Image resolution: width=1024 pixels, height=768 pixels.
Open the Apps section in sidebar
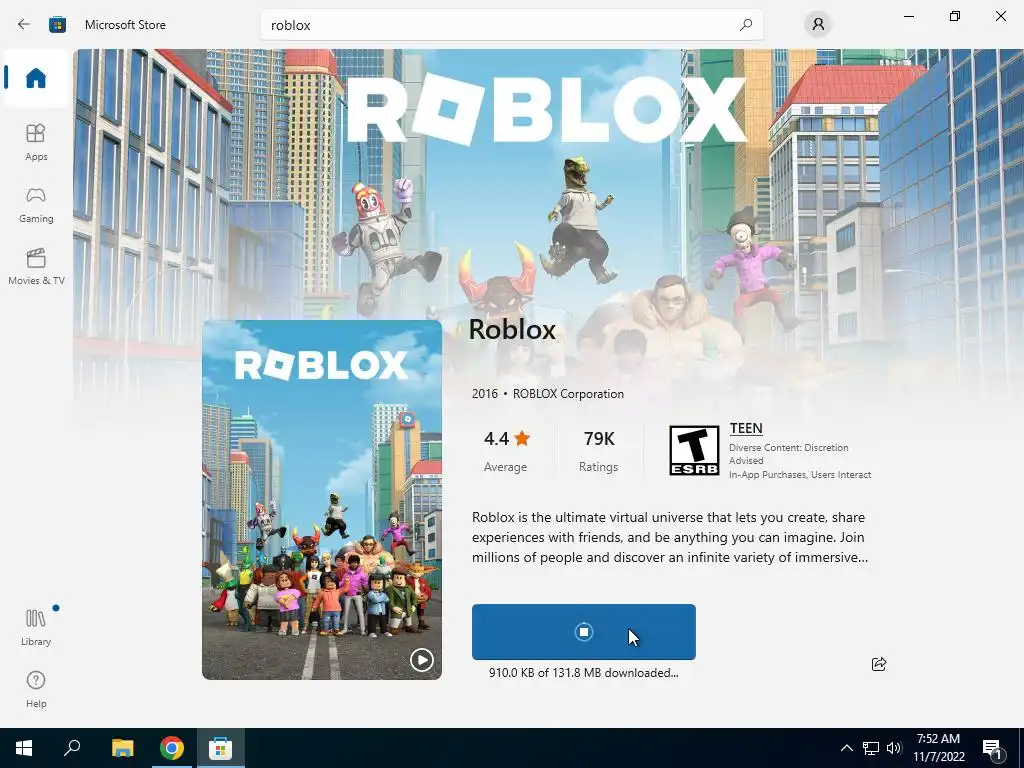point(36,142)
